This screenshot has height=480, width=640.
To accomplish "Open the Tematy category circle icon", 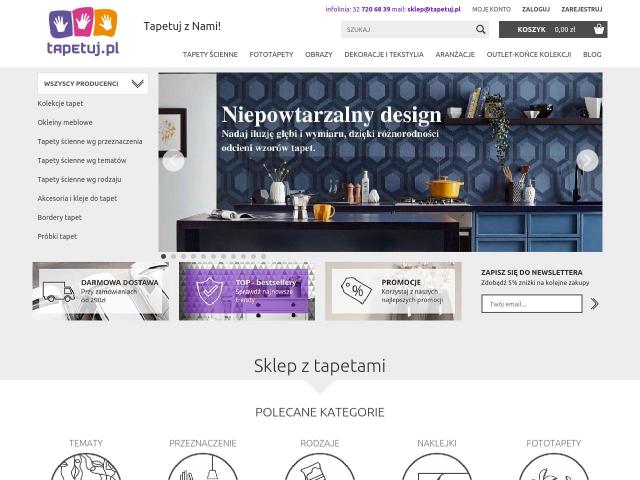I will (x=86, y=467).
